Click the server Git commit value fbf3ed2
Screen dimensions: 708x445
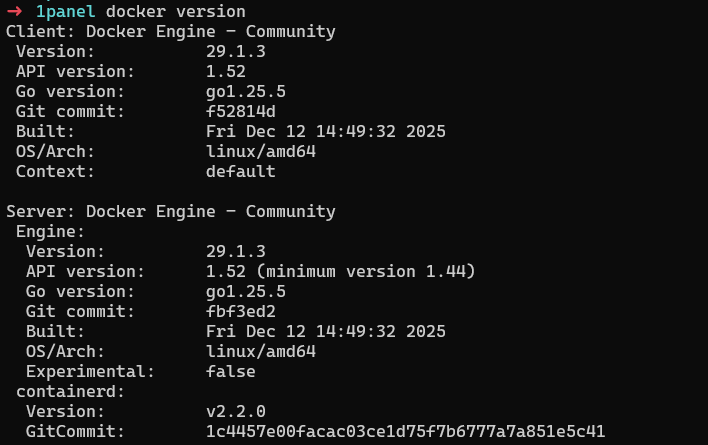click(240, 312)
